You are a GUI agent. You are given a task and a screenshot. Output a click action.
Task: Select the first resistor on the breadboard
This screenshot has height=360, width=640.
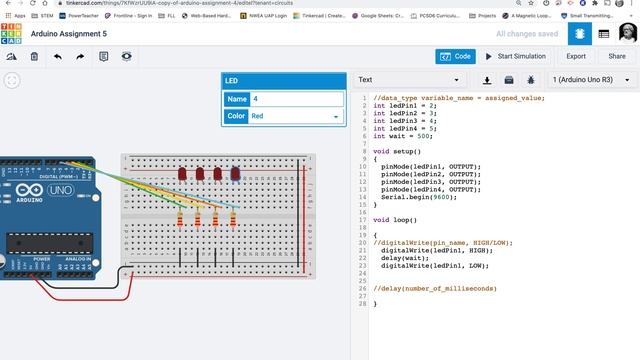tap(180, 220)
